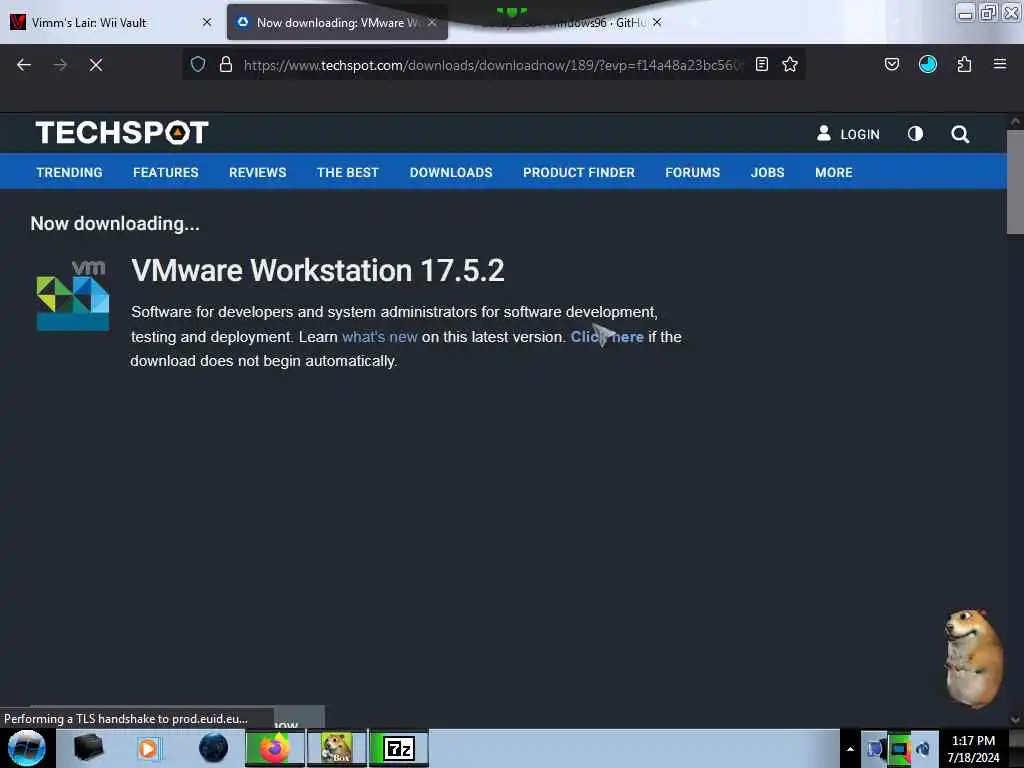Open the Firefox account circle icon

928,64
